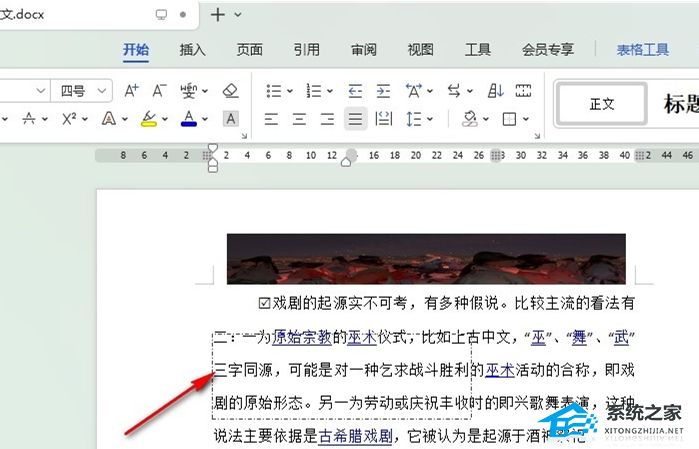Viewport: 699px width, 449px height.
Task: Open the 表格工具 tab
Action: [x=643, y=49]
